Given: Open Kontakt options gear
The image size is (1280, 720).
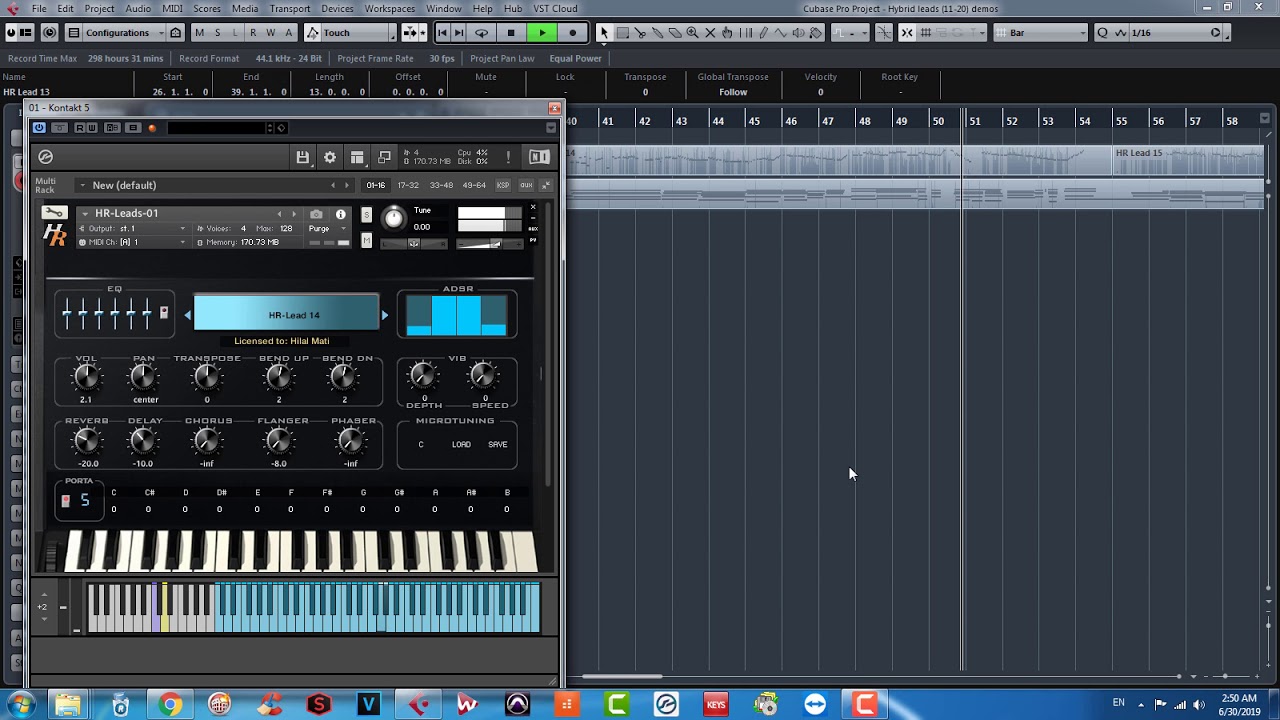Looking at the screenshot, I should [x=330, y=157].
